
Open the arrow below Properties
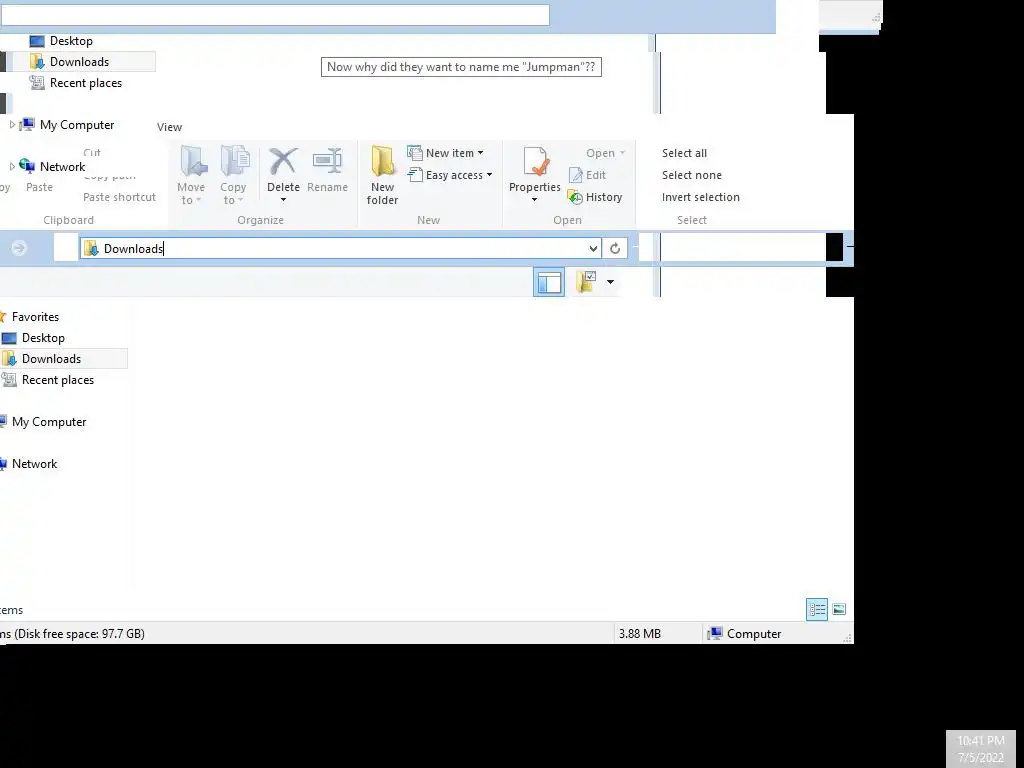(x=534, y=200)
